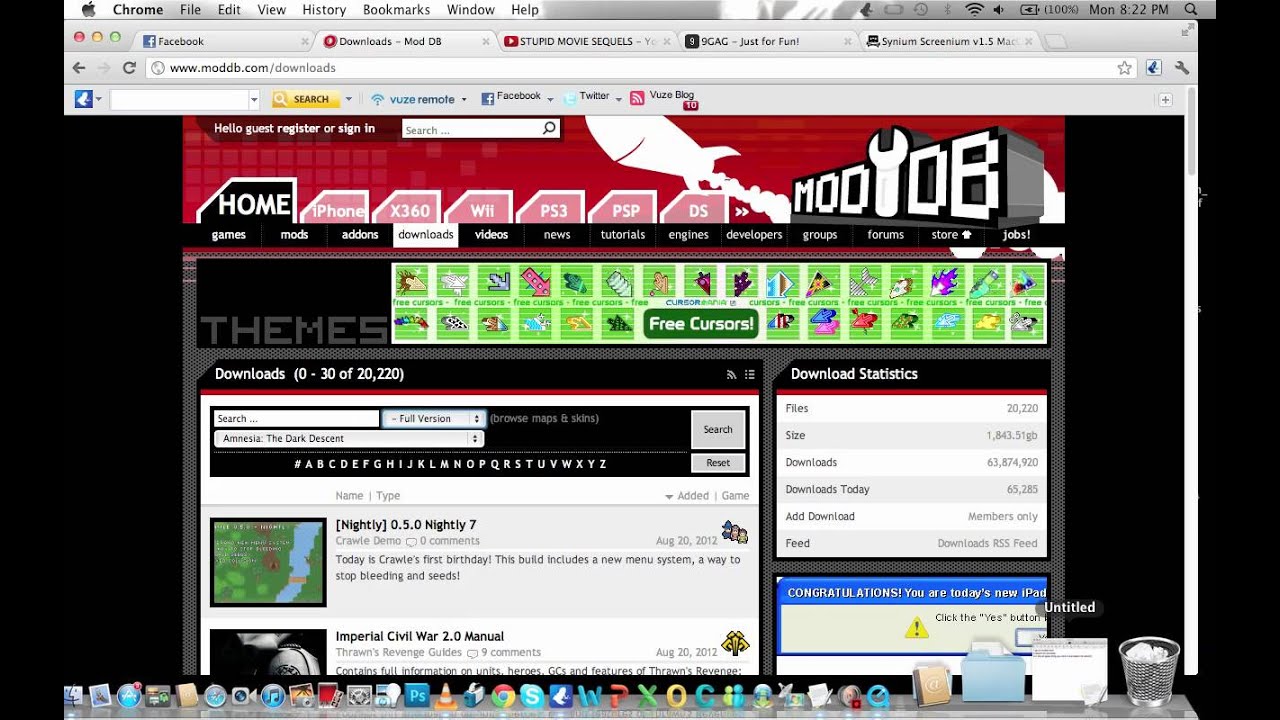Image resolution: width=1280 pixels, height=720 pixels.
Task: Click the Reset button
Action: pos(718,463)
